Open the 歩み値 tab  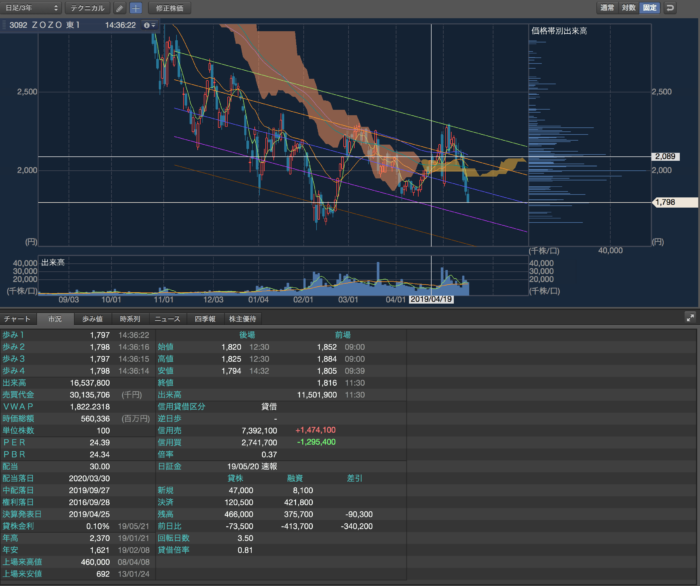pyautogui.click(x=92, y=319)
